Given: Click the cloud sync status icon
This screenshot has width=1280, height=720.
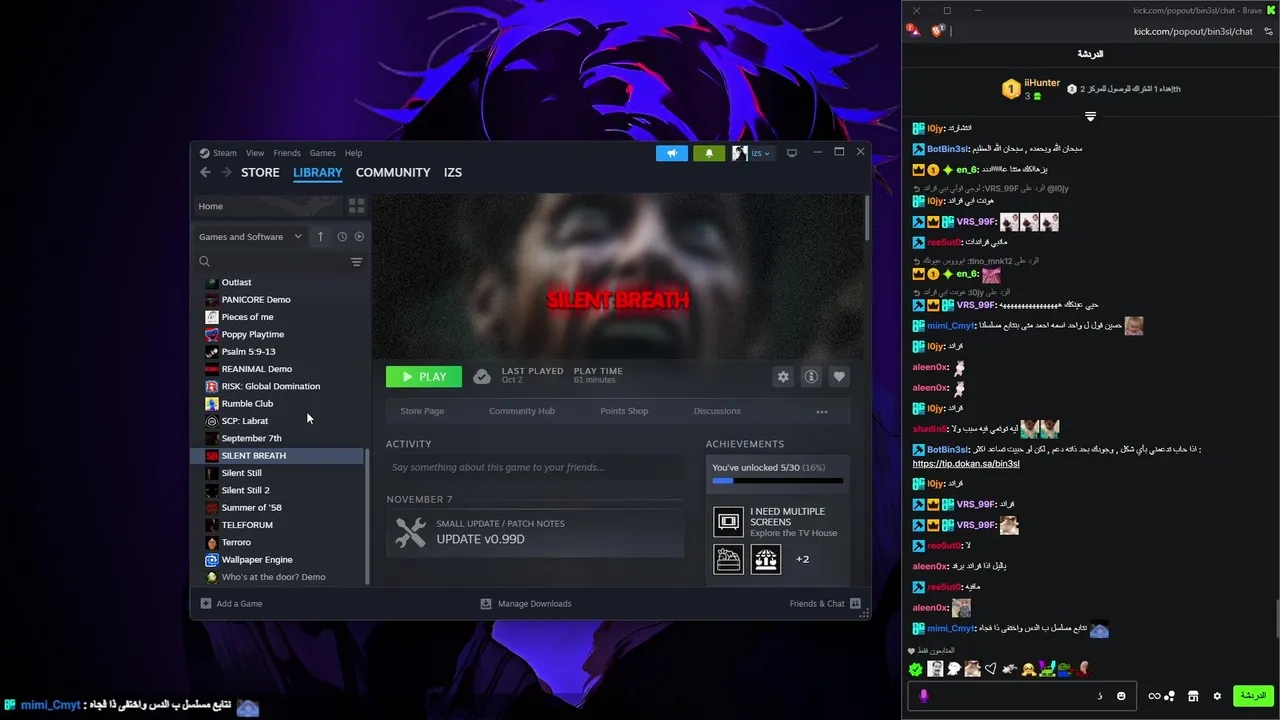Looking at the screenshot, I should (x=482, y=377).
